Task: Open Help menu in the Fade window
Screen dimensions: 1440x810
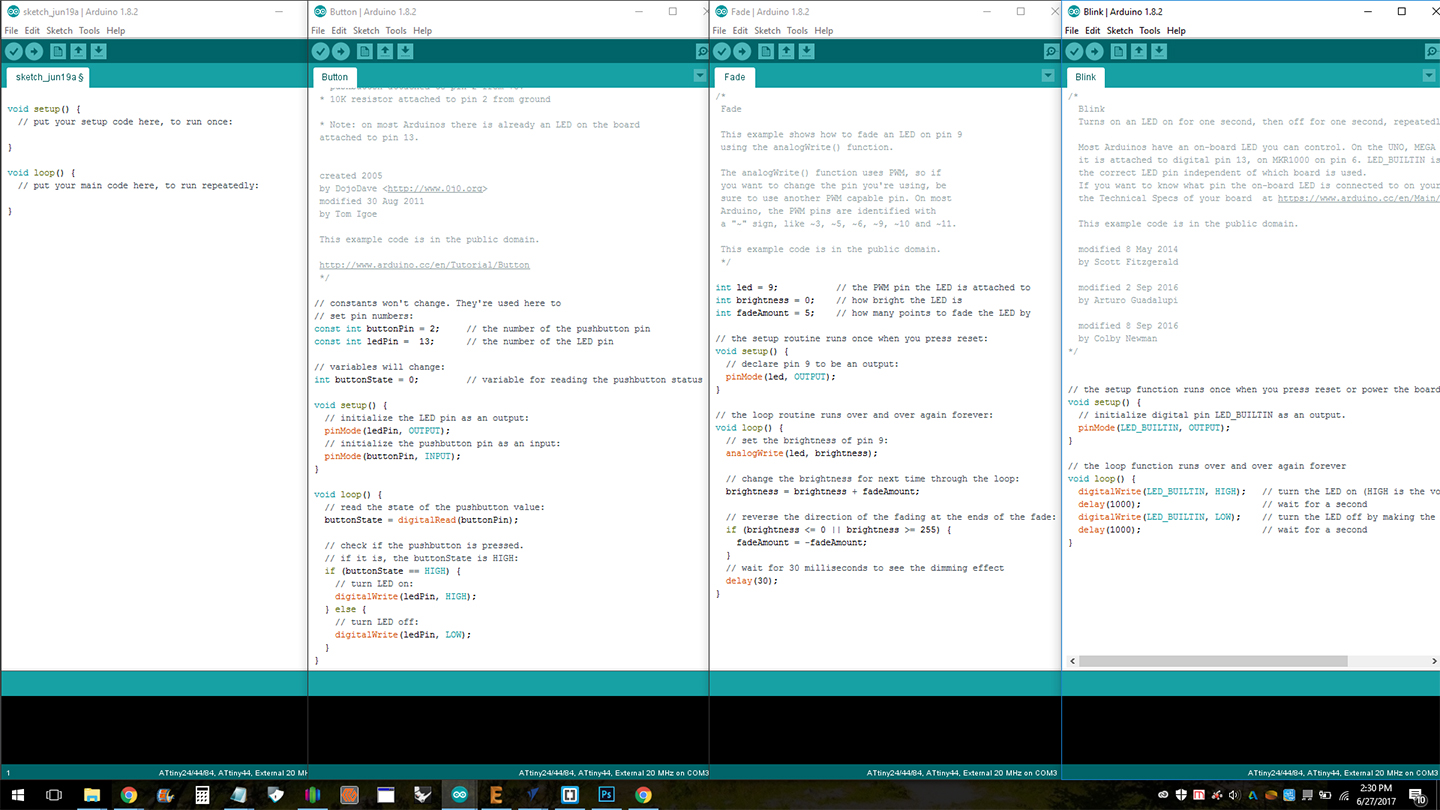Action: pos(824,31)
